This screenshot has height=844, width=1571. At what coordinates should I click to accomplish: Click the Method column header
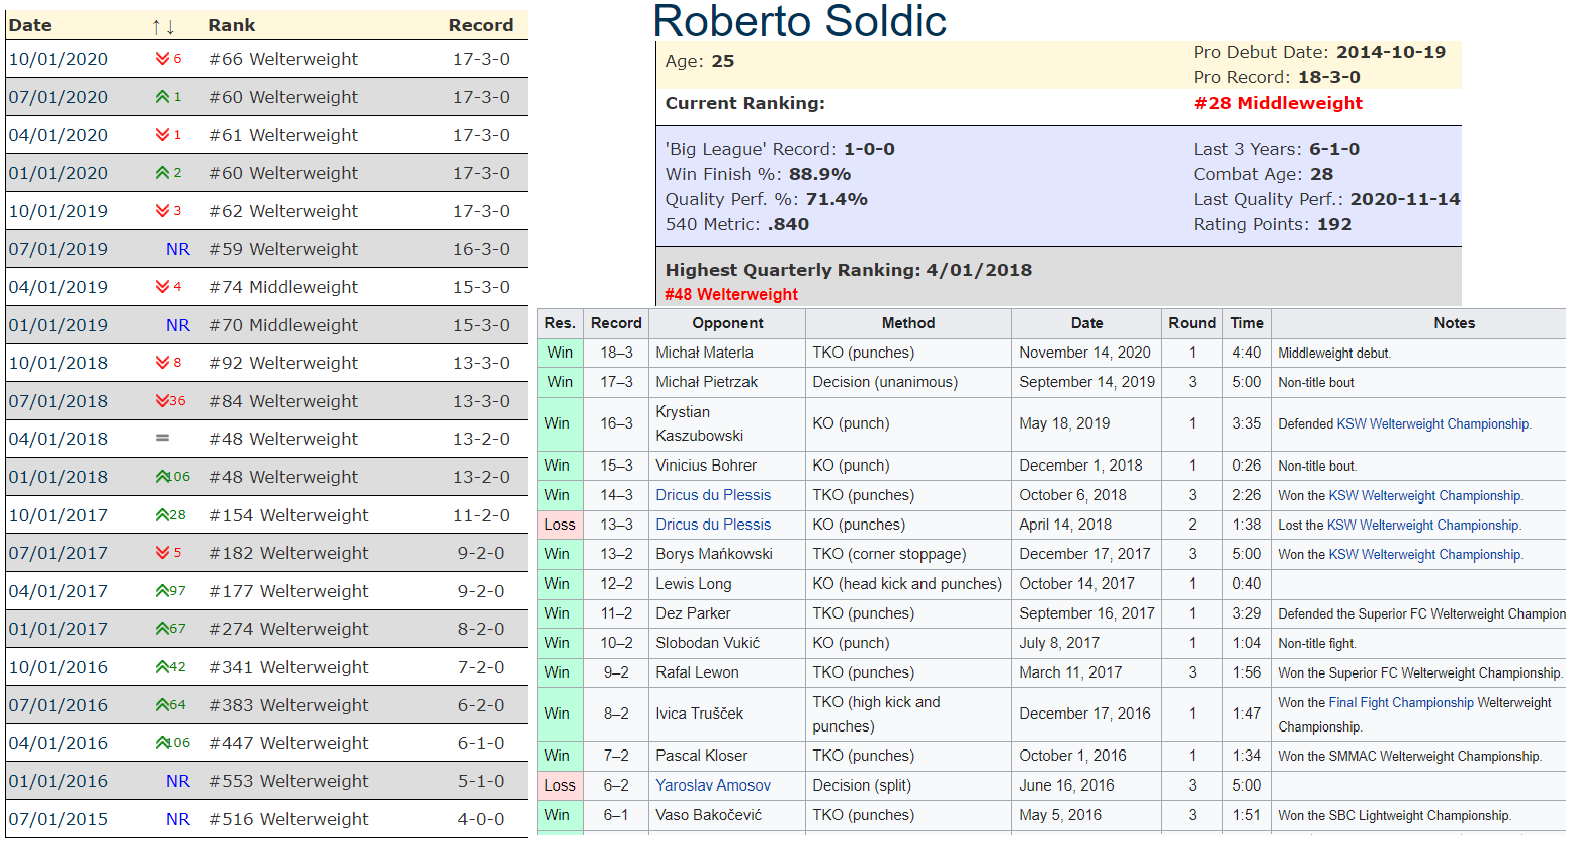(x=908, y=323)
